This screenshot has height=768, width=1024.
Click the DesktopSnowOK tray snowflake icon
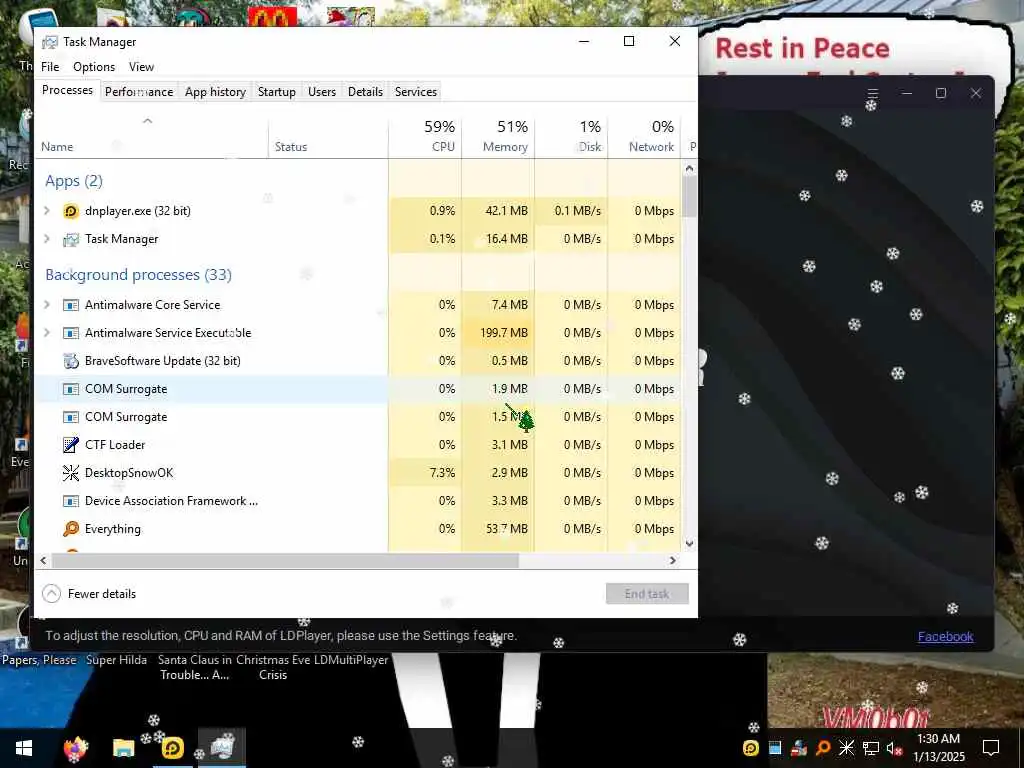(x=846, y=748)
